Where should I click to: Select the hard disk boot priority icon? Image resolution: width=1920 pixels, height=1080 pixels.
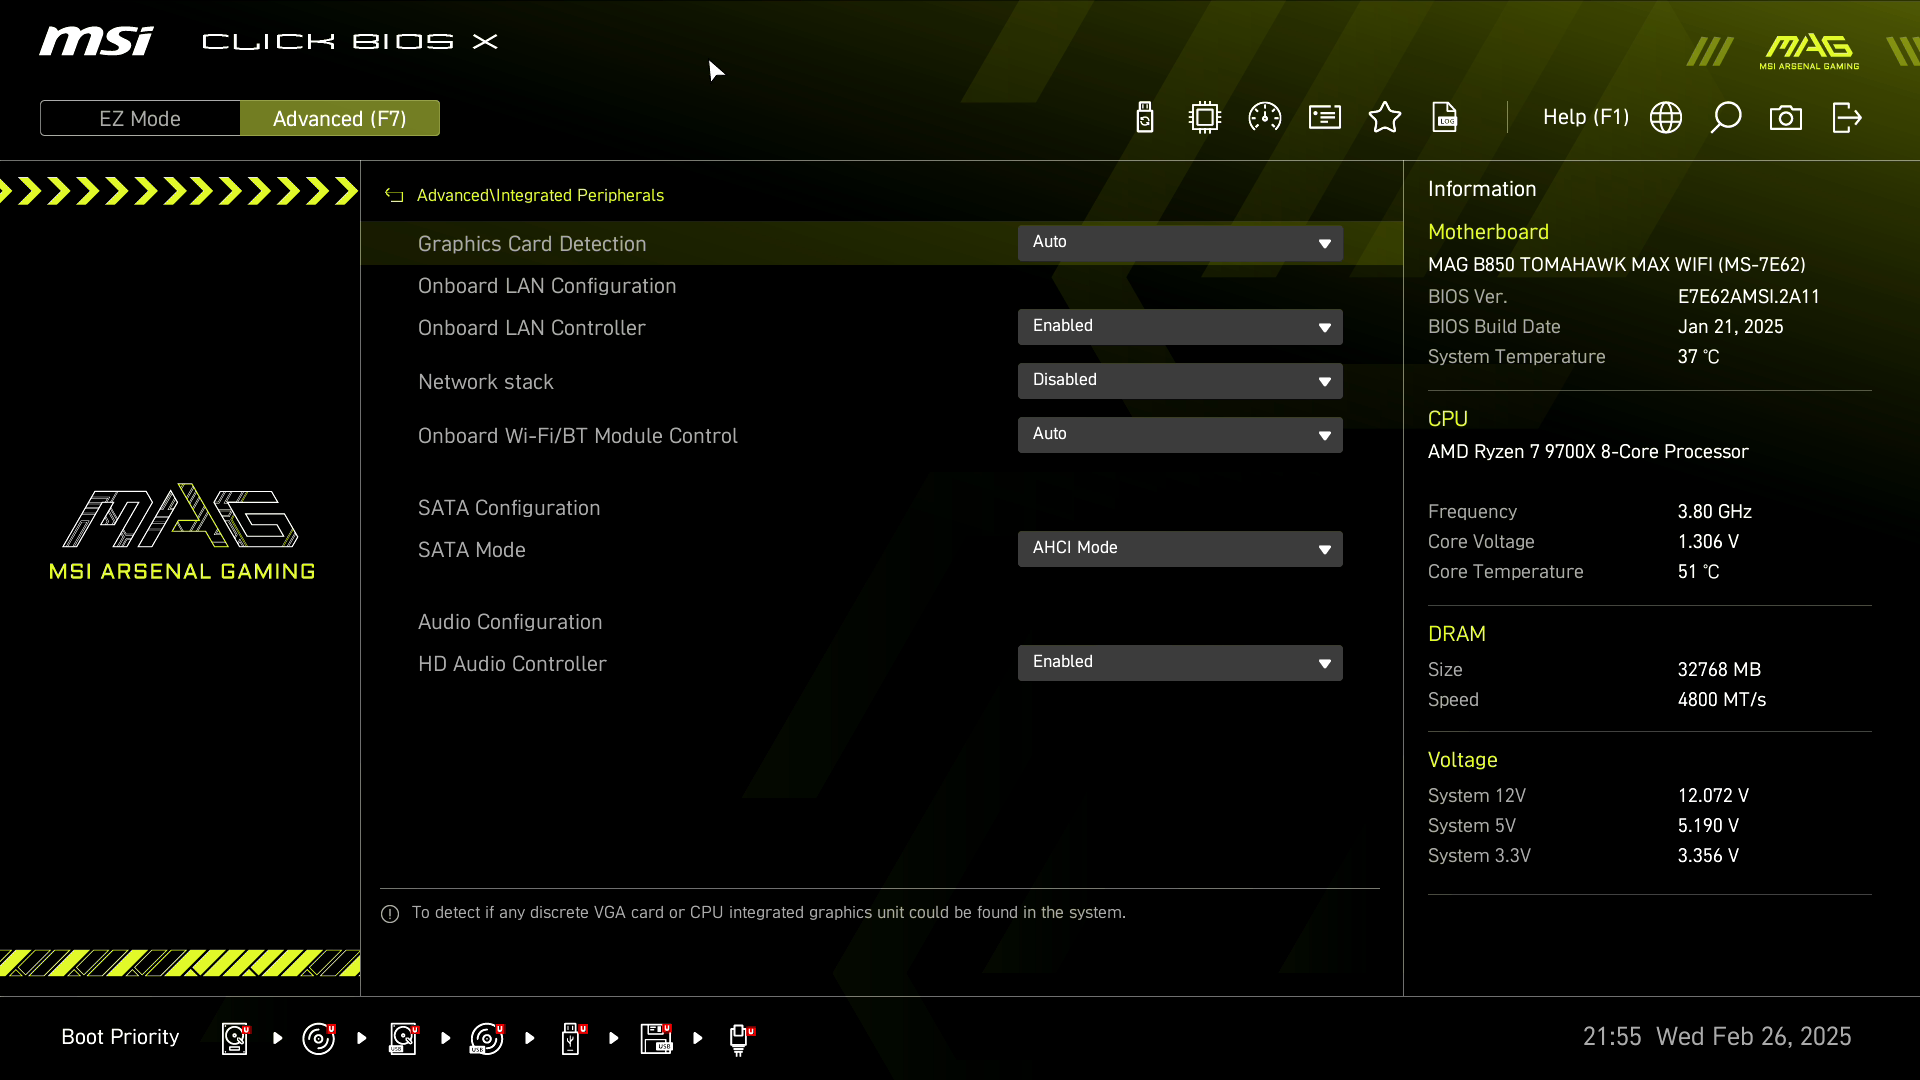(x=235, y=1038)
